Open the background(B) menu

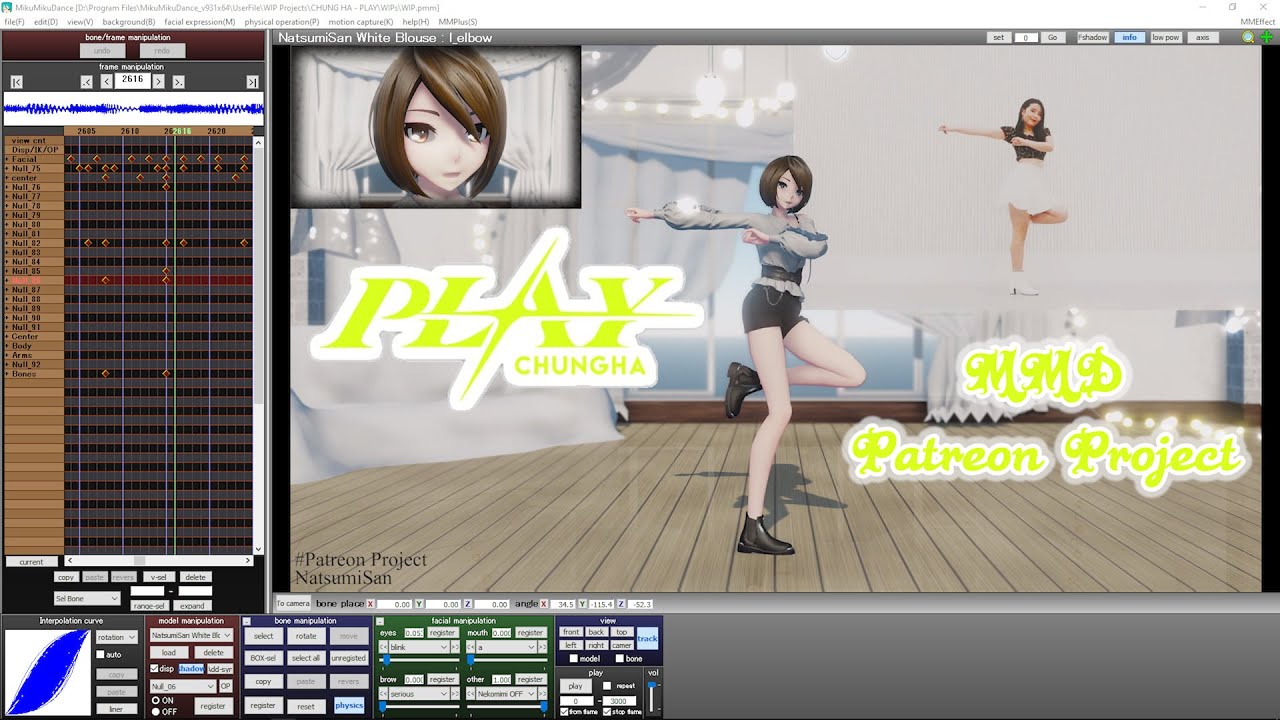(x=128, y=21)
